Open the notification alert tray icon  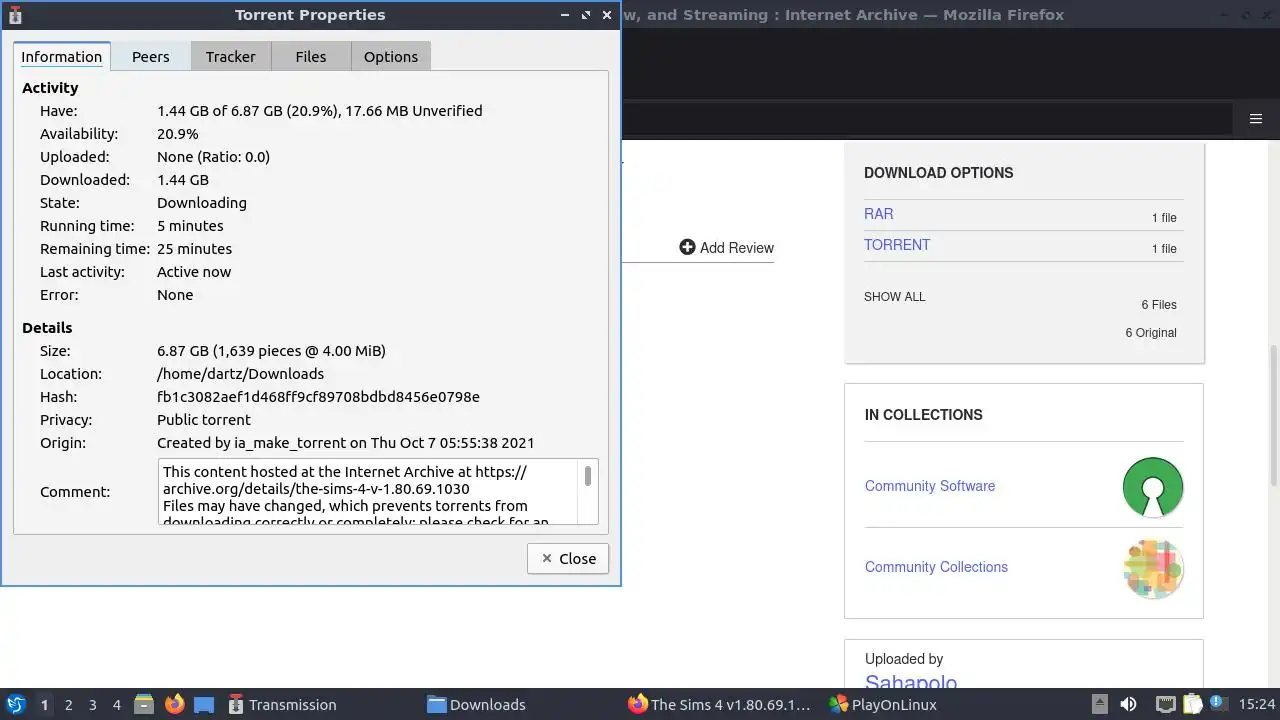(1218, 704)
